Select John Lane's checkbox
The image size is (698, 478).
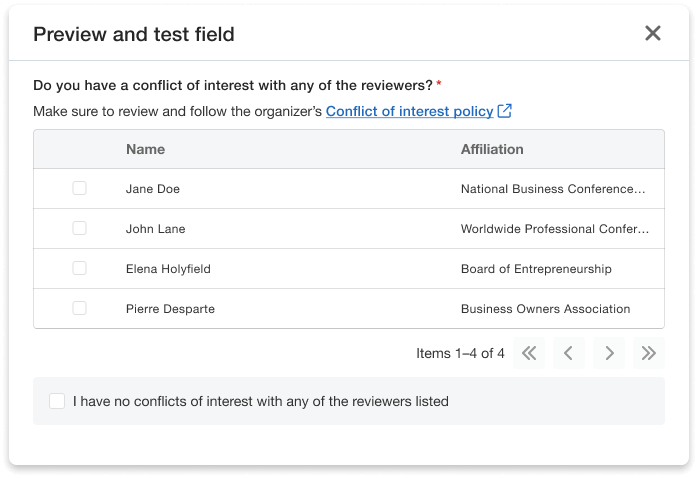pyautogui.click(x=80, y=228)
